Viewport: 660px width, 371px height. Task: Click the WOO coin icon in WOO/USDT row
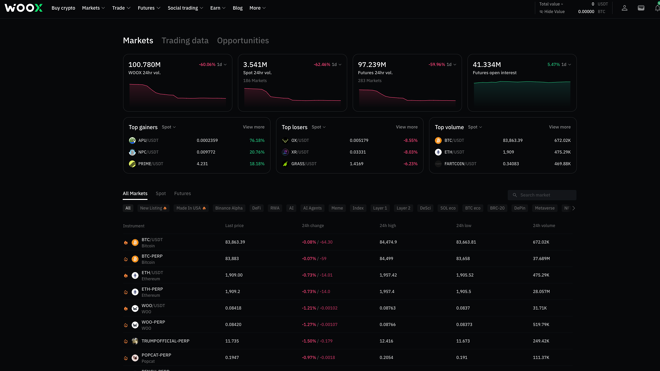pos(135,308)
